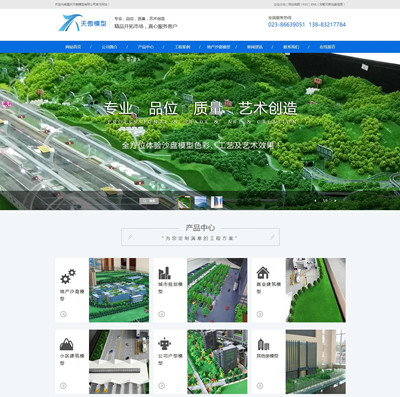Open the 产品中心 navigation menu item

point(146,47)
